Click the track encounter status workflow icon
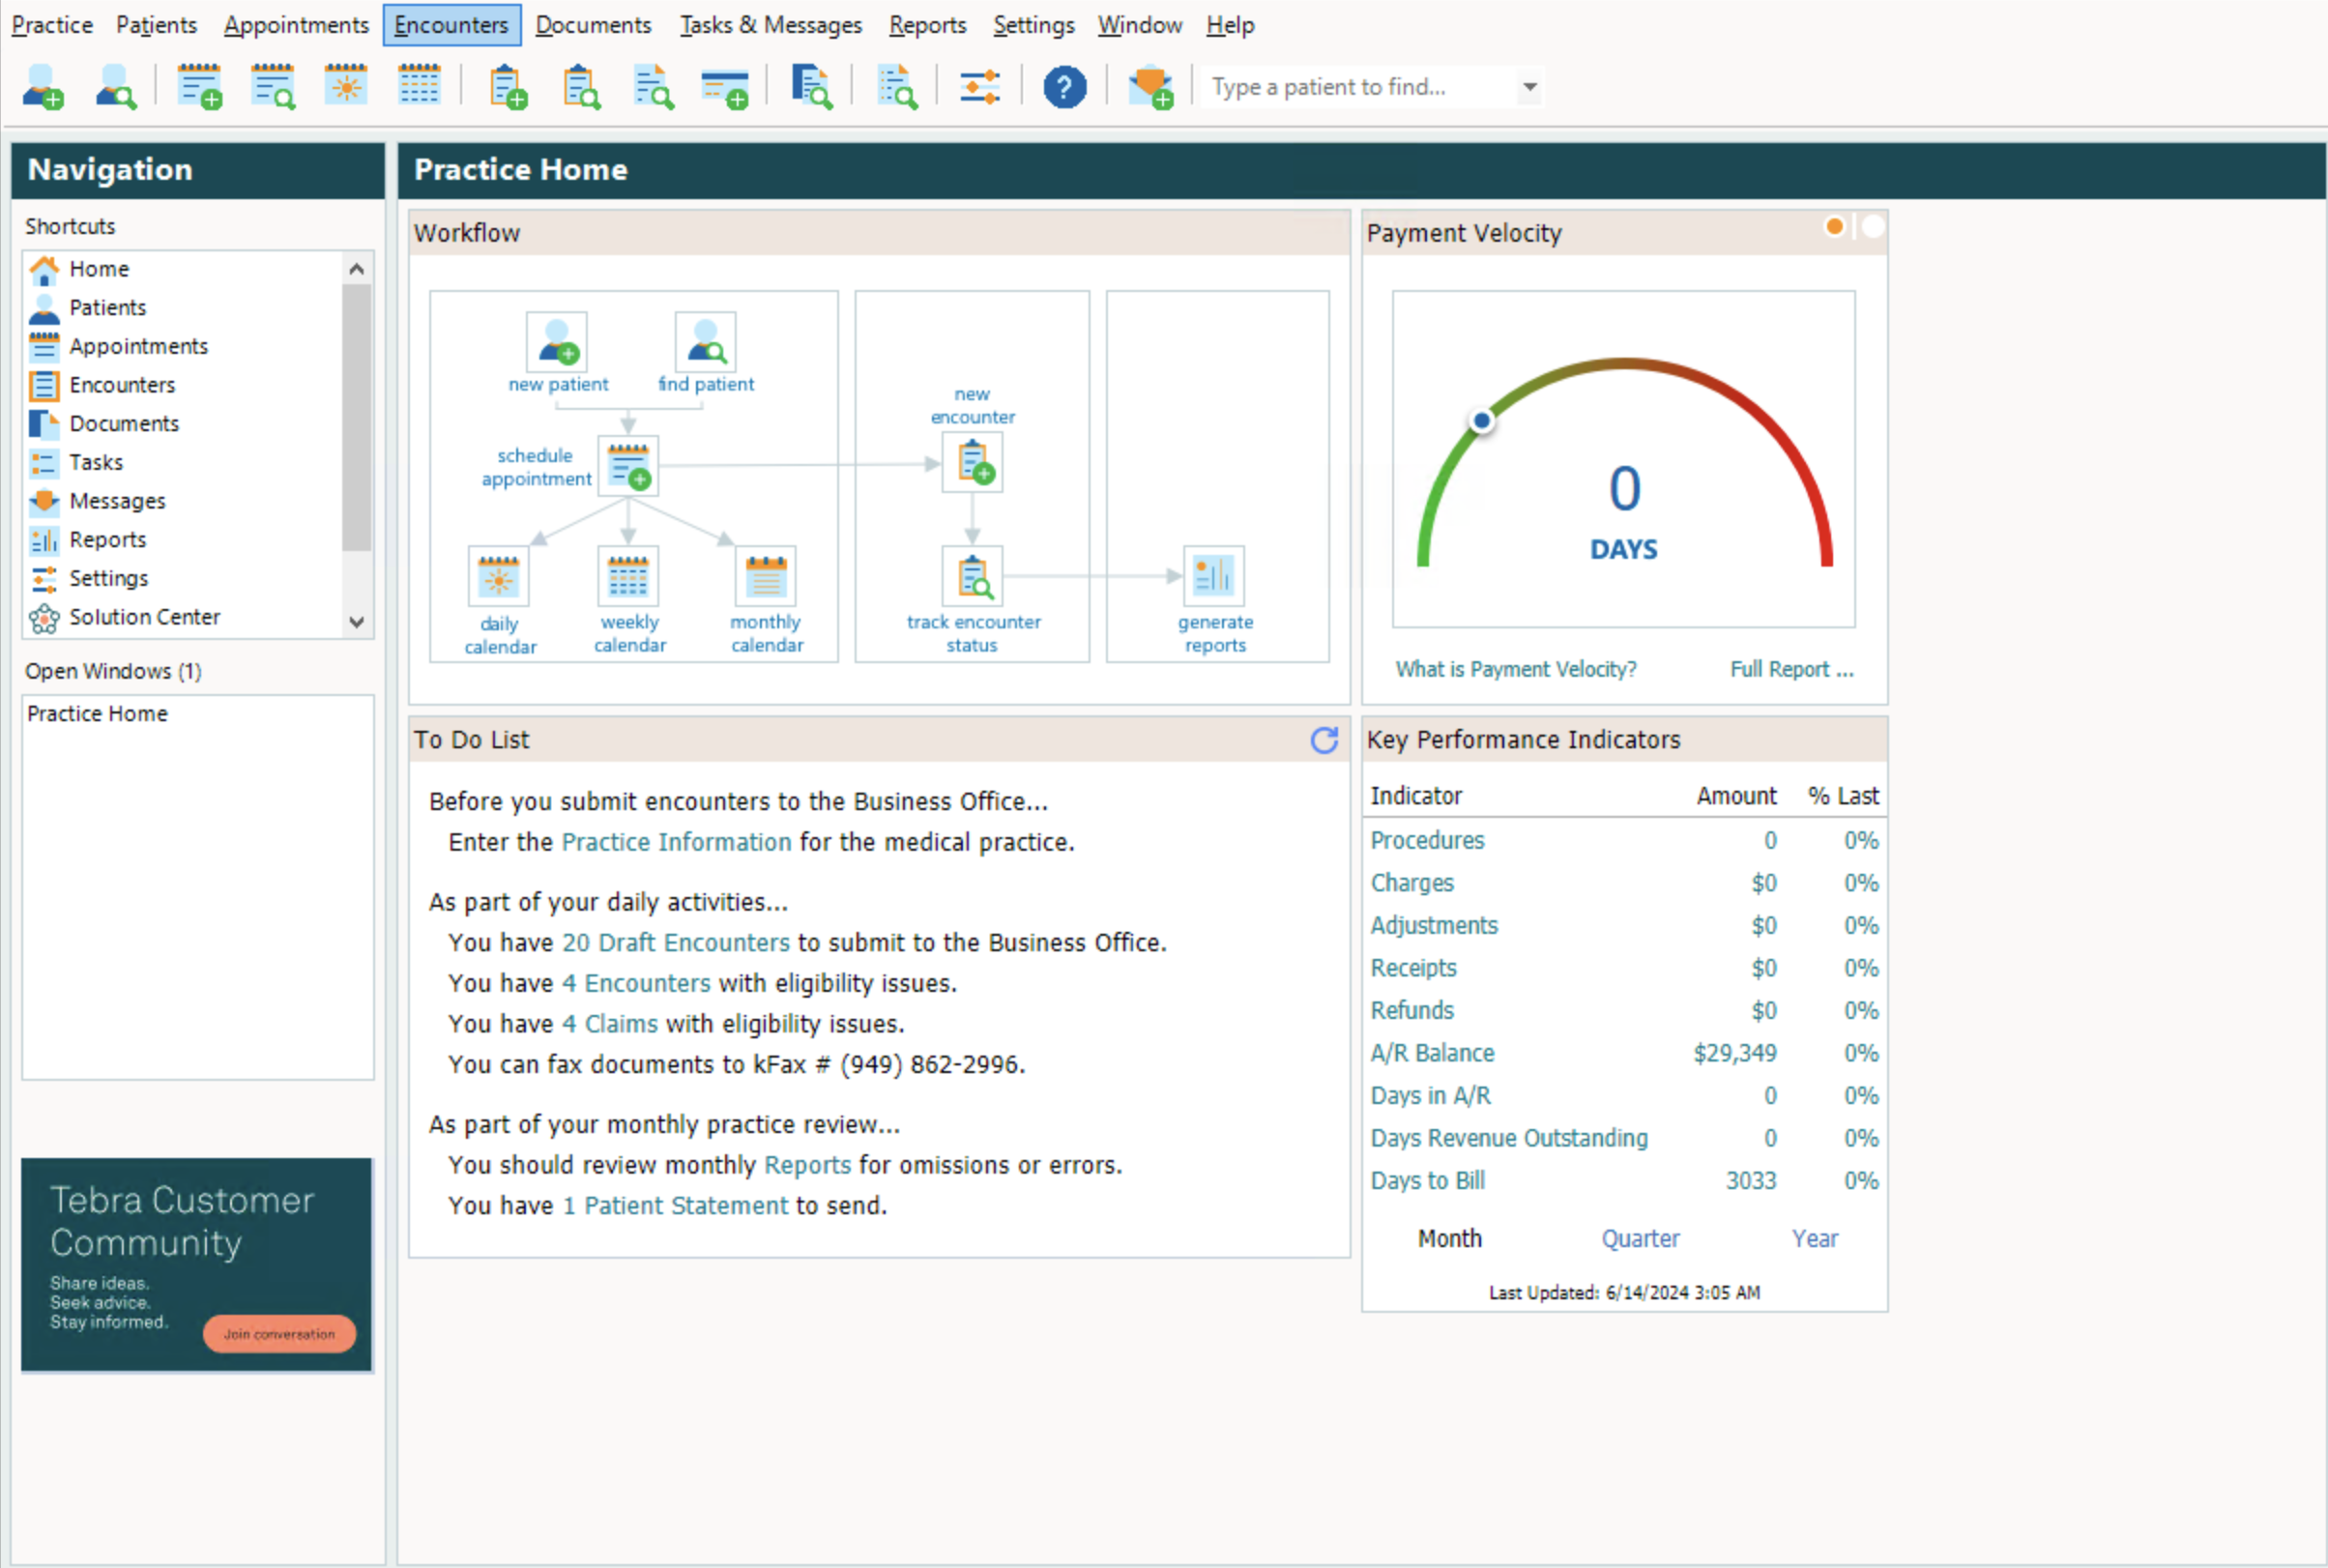Image resolution: width=2328 pixels, height=1568 pixels. click(x=972, y=577)
